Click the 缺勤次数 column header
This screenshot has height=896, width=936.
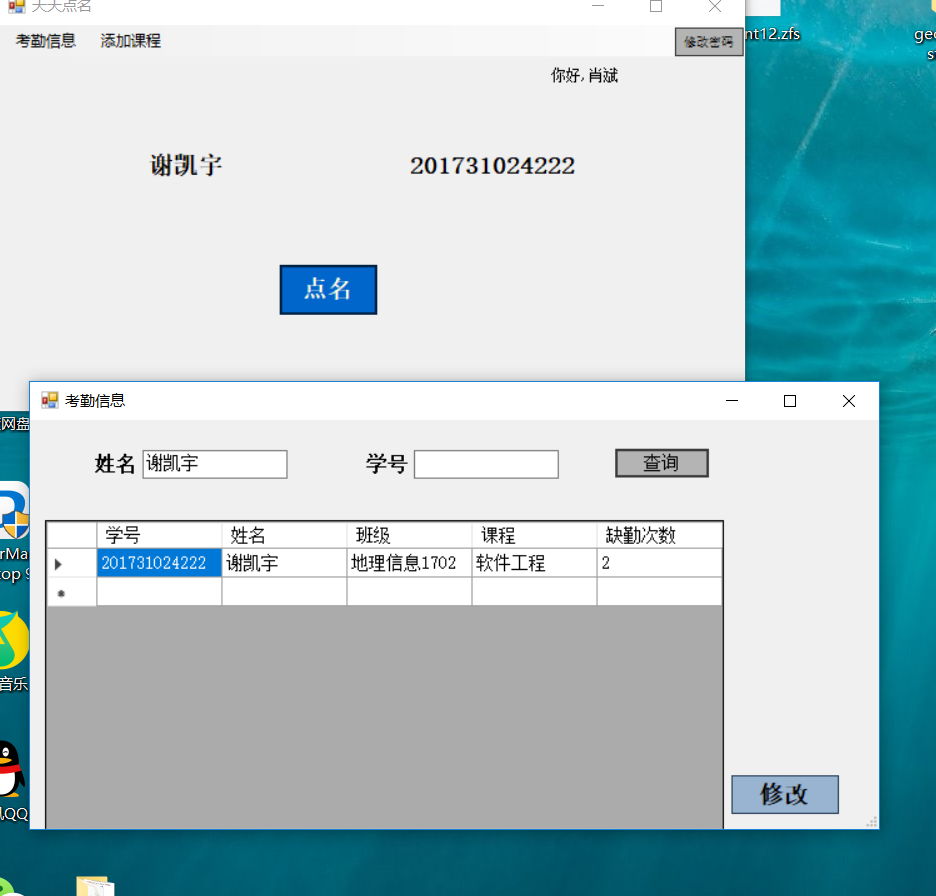[660, 535]
